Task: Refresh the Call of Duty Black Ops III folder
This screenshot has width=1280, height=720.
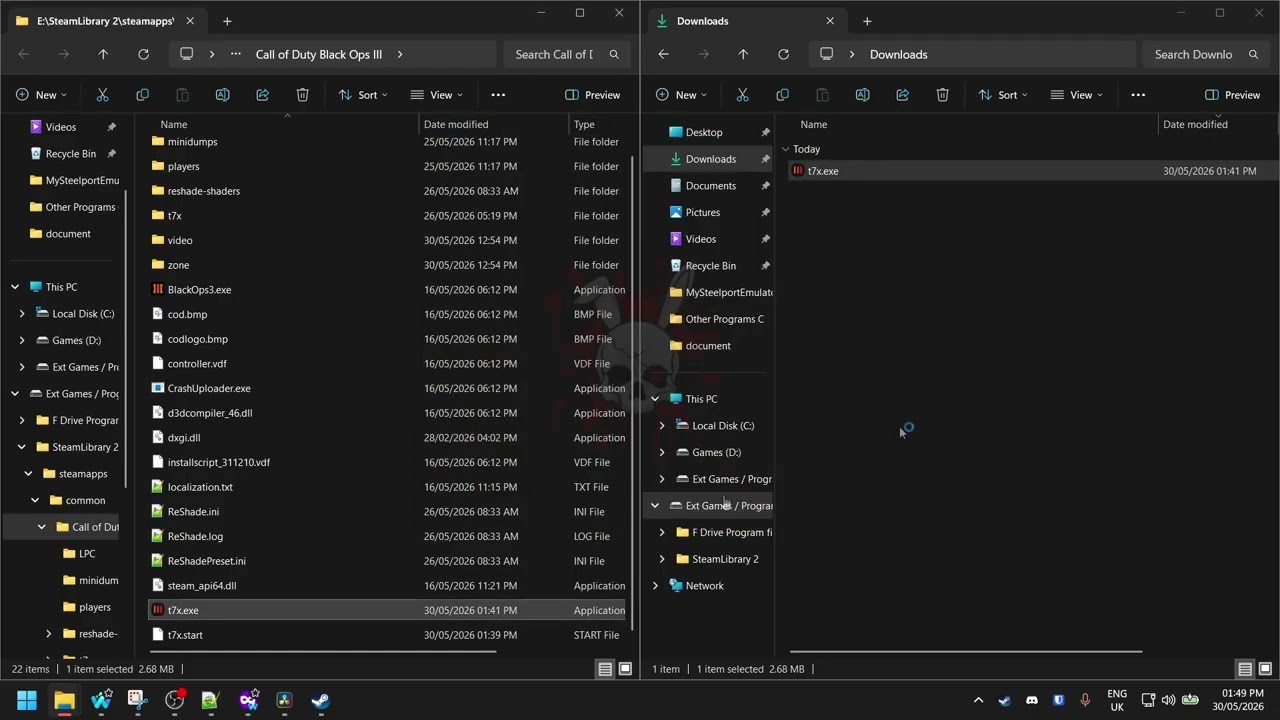Action: pyautogui.click(x=143, y=54)
